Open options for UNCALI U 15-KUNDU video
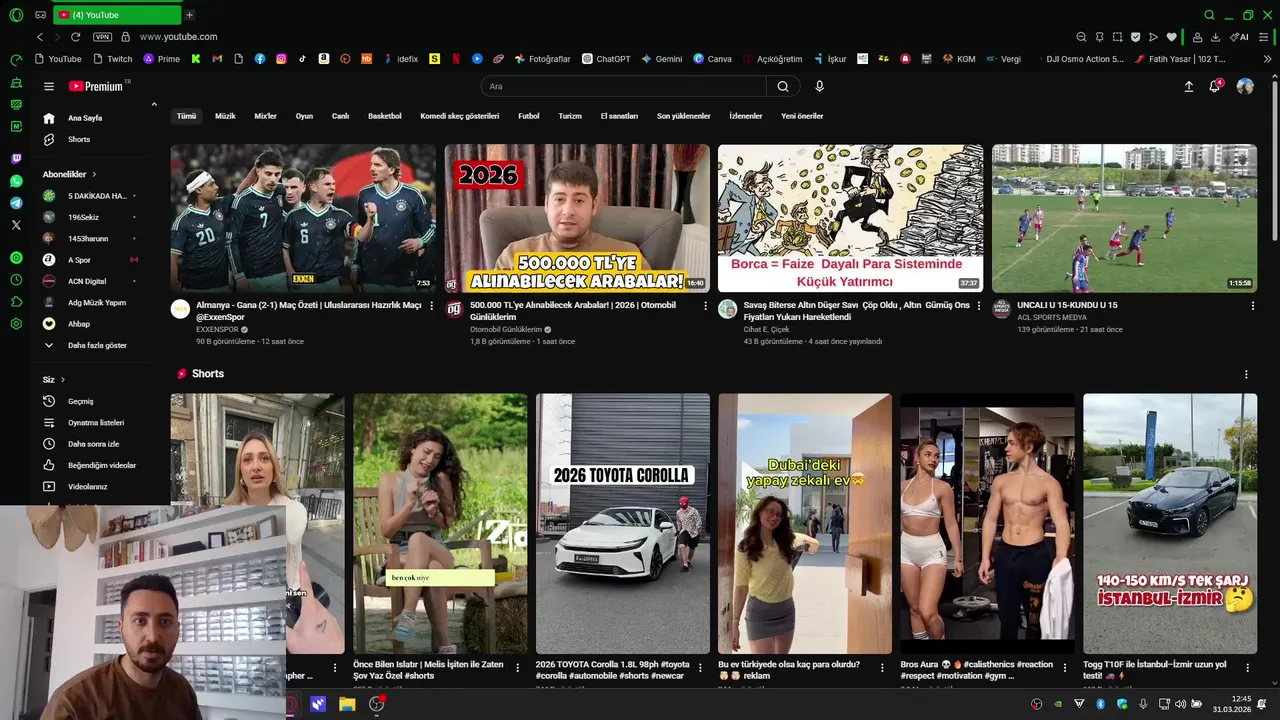 pos(1252,306)
